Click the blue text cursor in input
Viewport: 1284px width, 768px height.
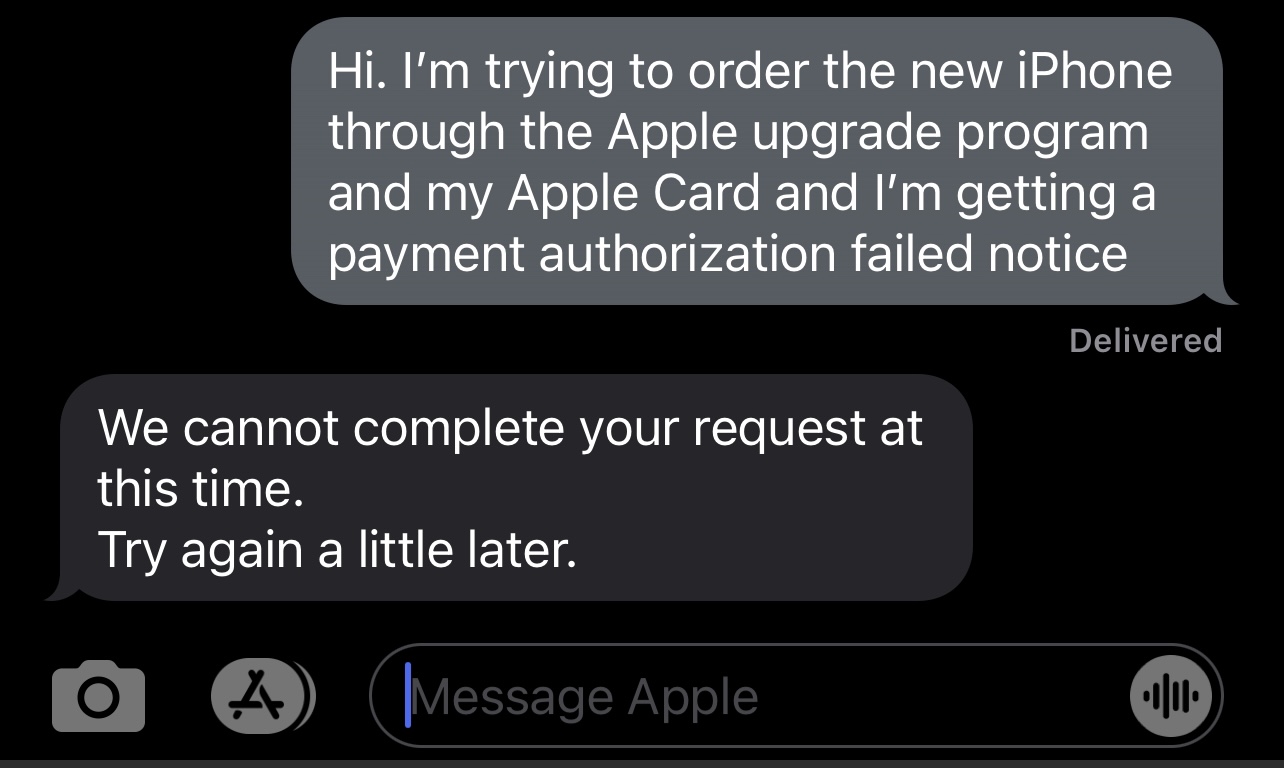(408, 695)
